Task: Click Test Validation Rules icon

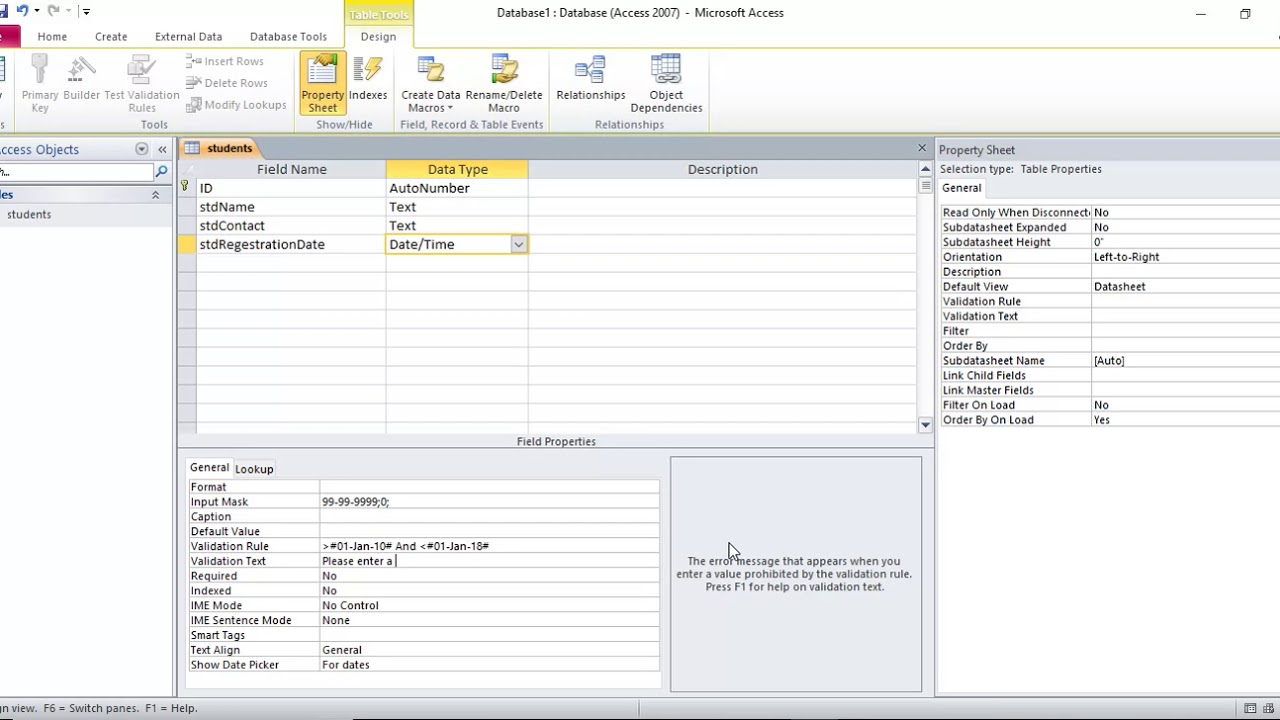Action: 142,84
